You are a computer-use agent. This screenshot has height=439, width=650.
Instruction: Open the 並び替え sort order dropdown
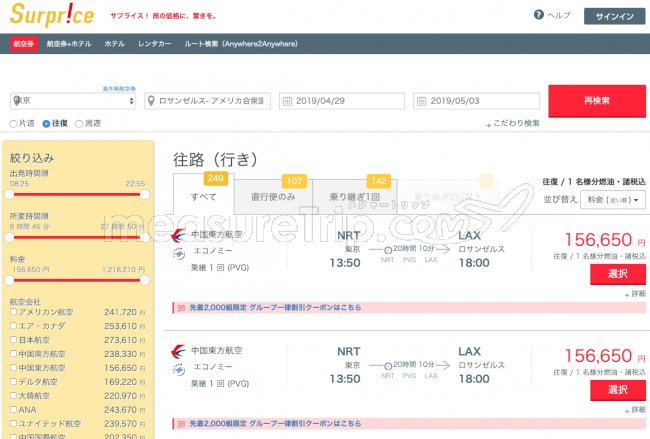[x=613, y=200]
